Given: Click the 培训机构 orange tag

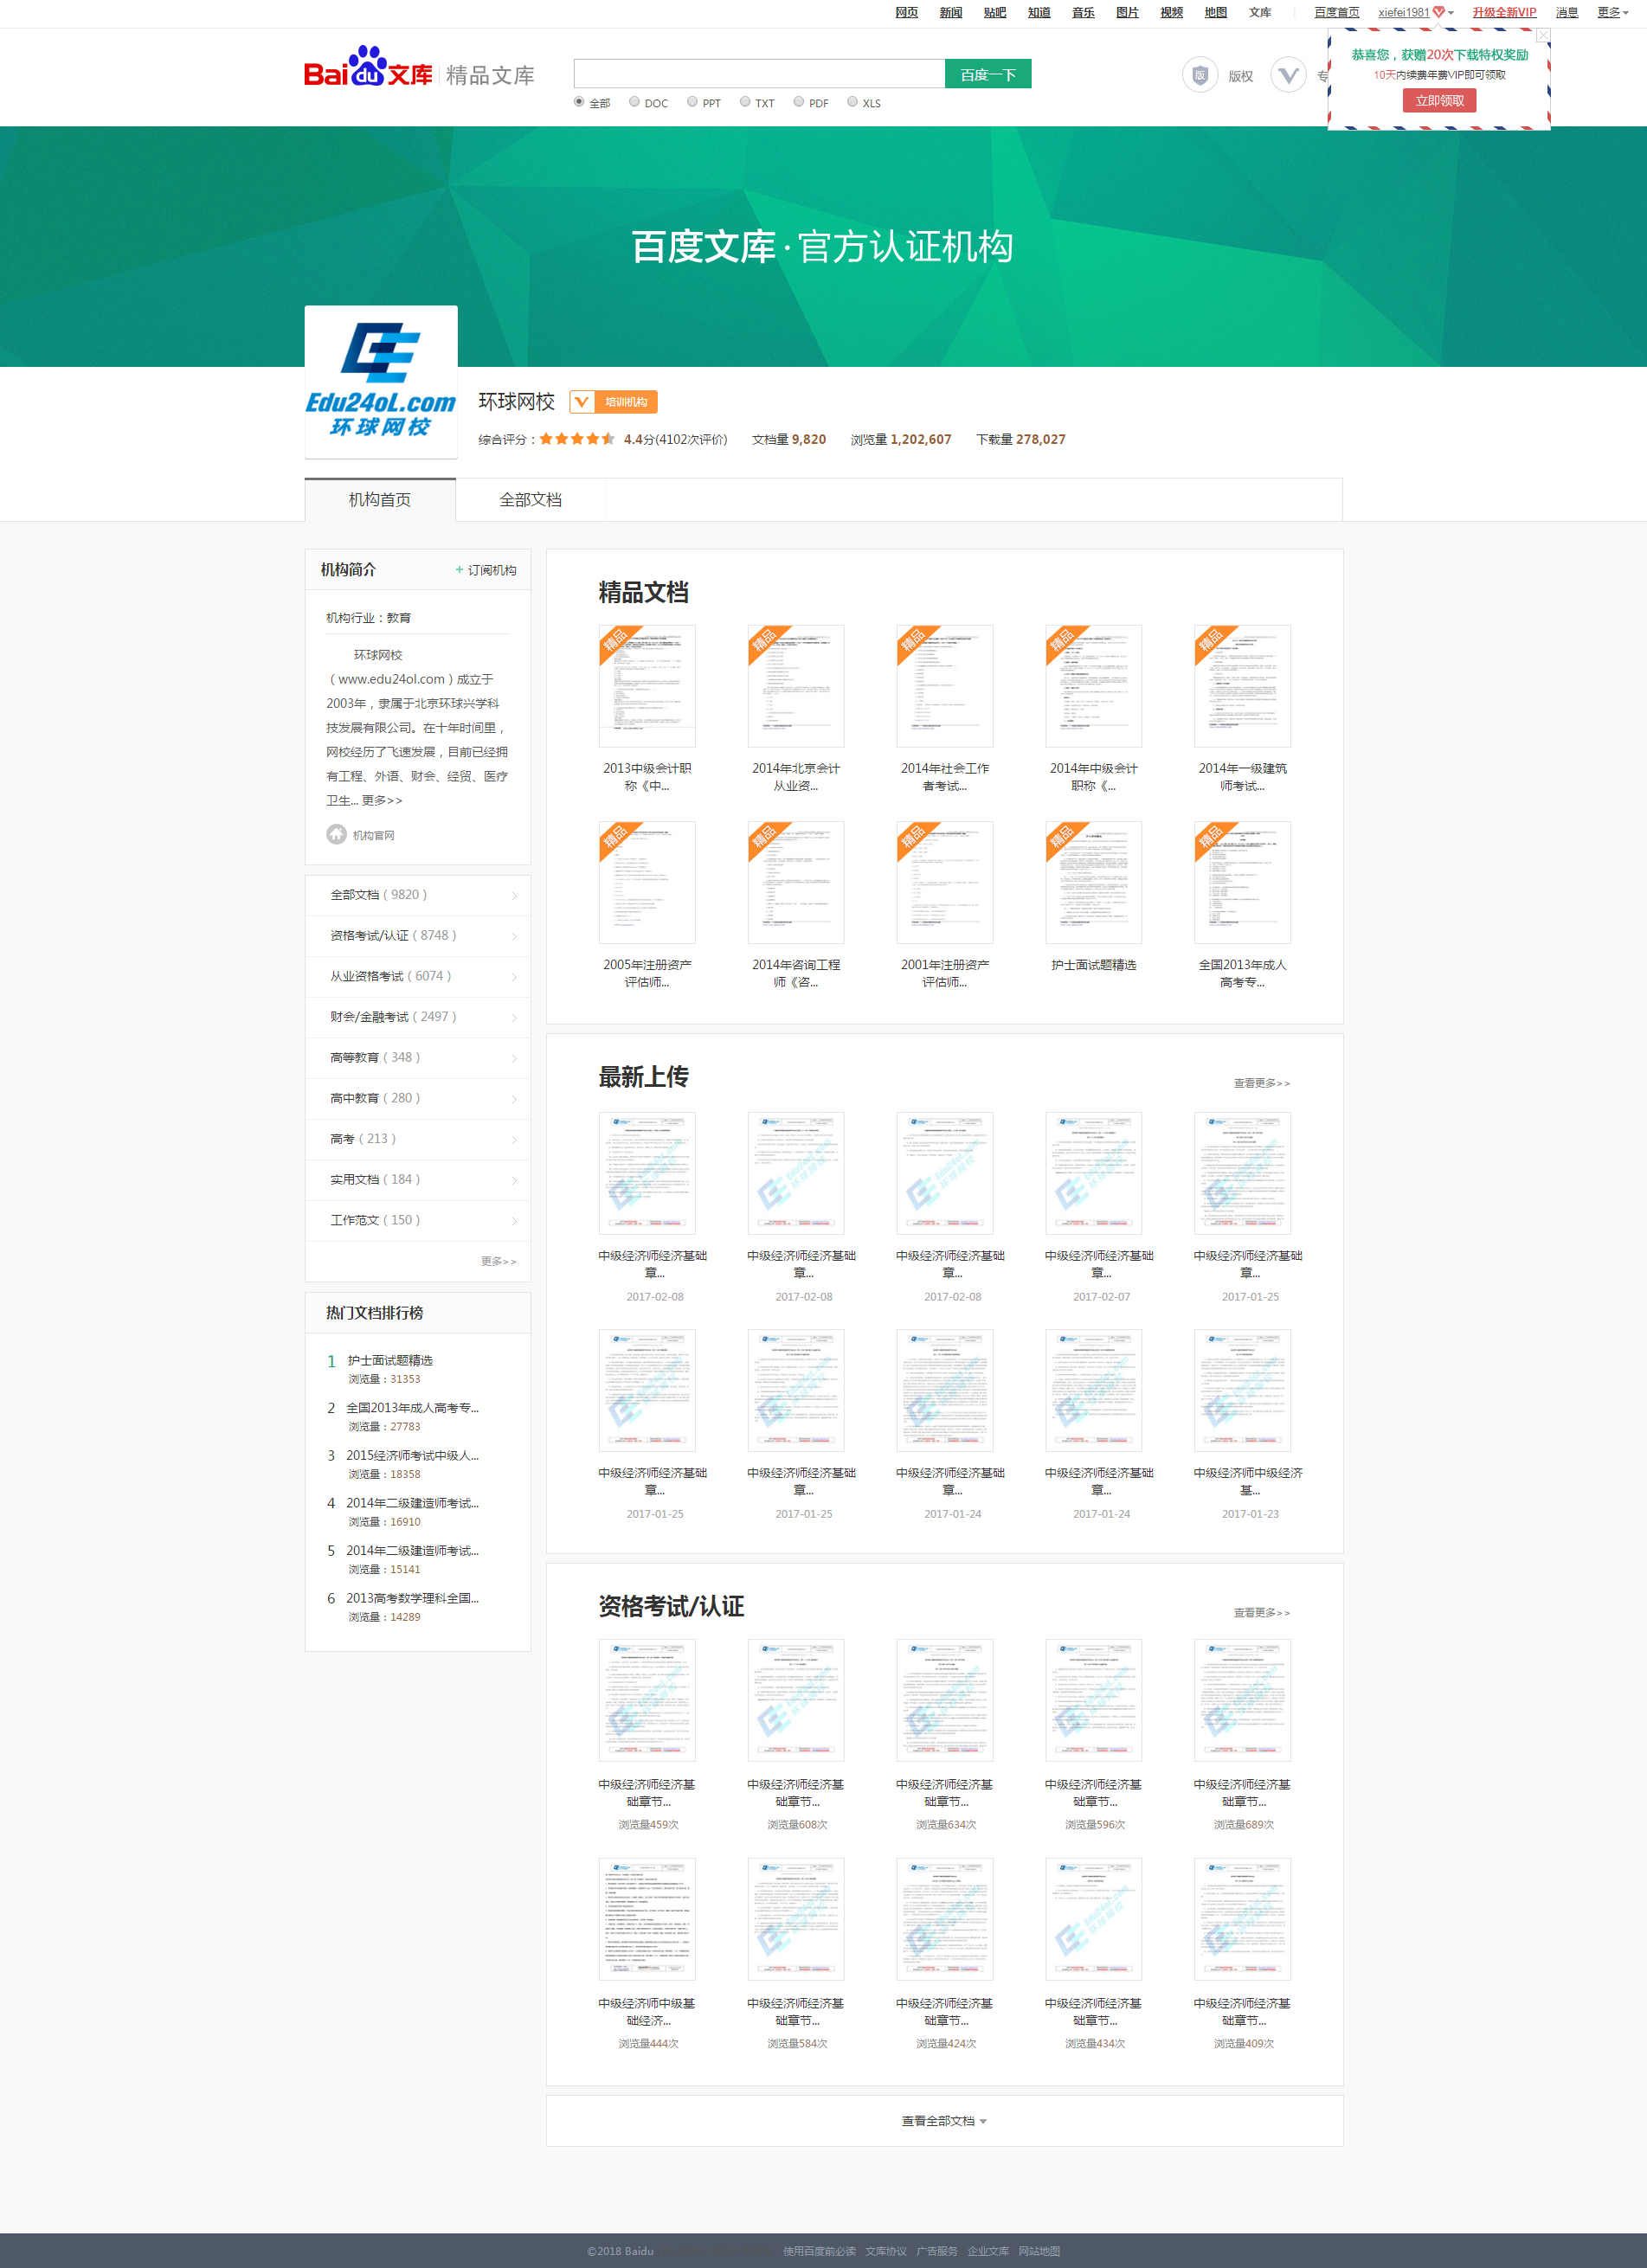Looking at the screenshot, I should (x=626, y=402).
